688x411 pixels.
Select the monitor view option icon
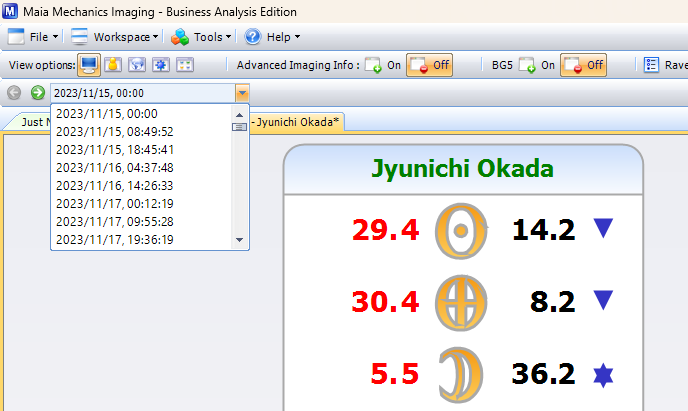click(89, 65)
